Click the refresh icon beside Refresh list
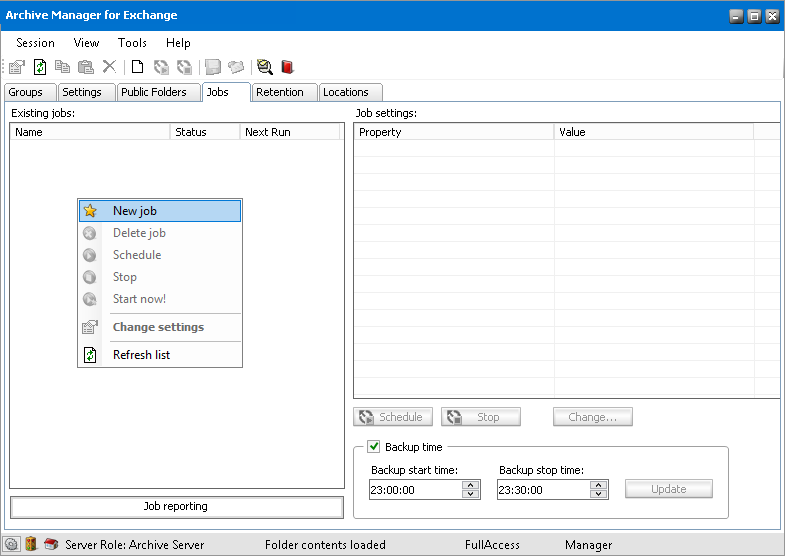The width and height of the screenshot is (785, 556). click(x=90, y=355)
